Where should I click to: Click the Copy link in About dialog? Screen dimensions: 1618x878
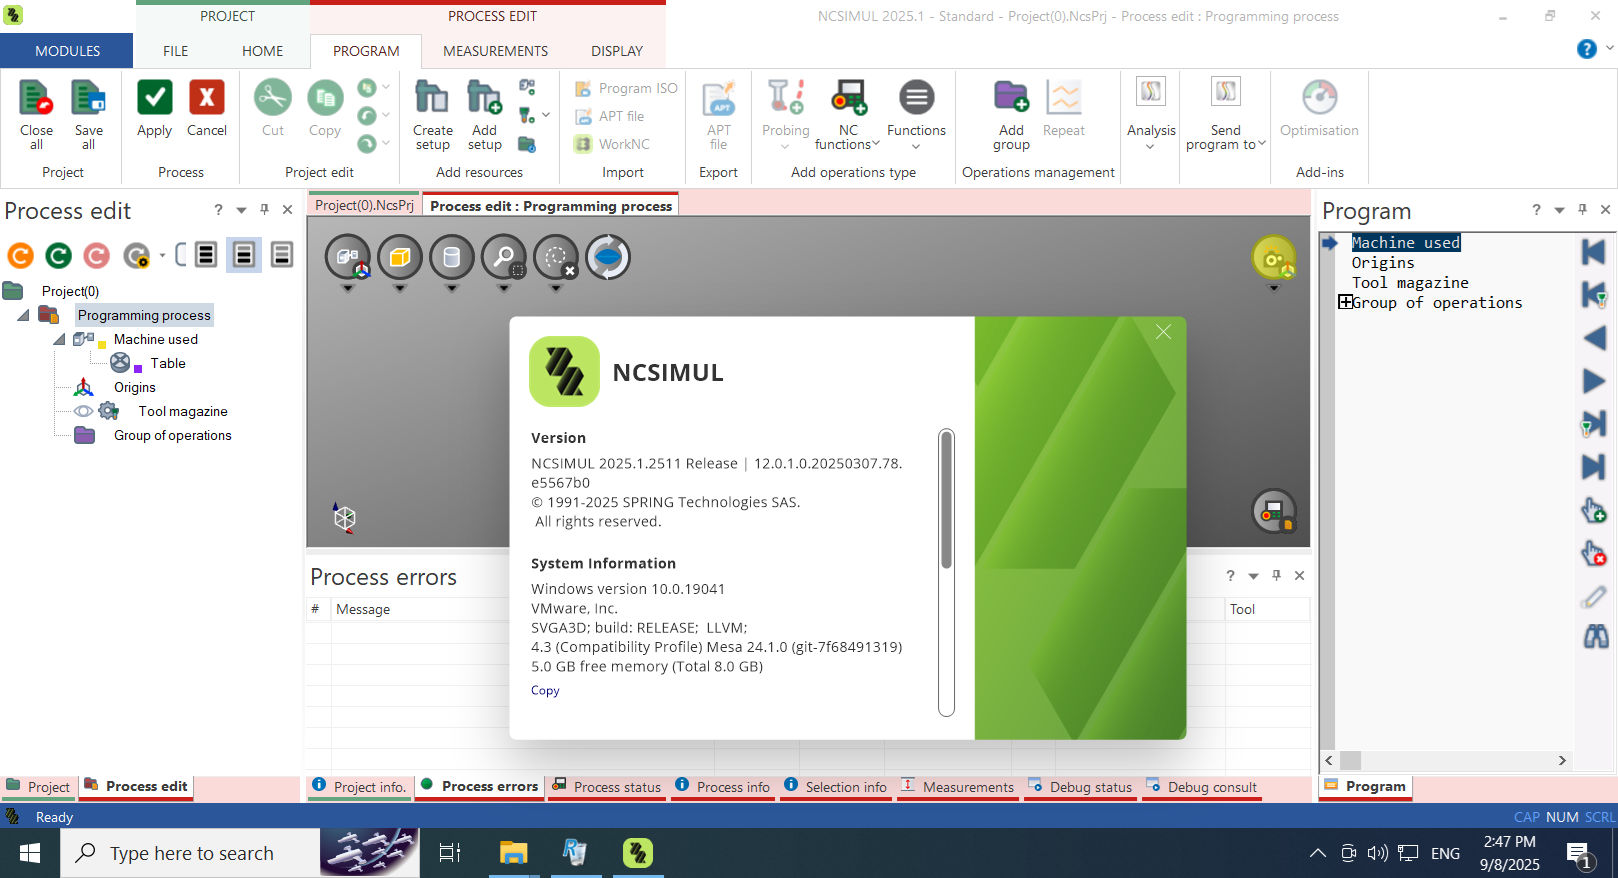545,690
